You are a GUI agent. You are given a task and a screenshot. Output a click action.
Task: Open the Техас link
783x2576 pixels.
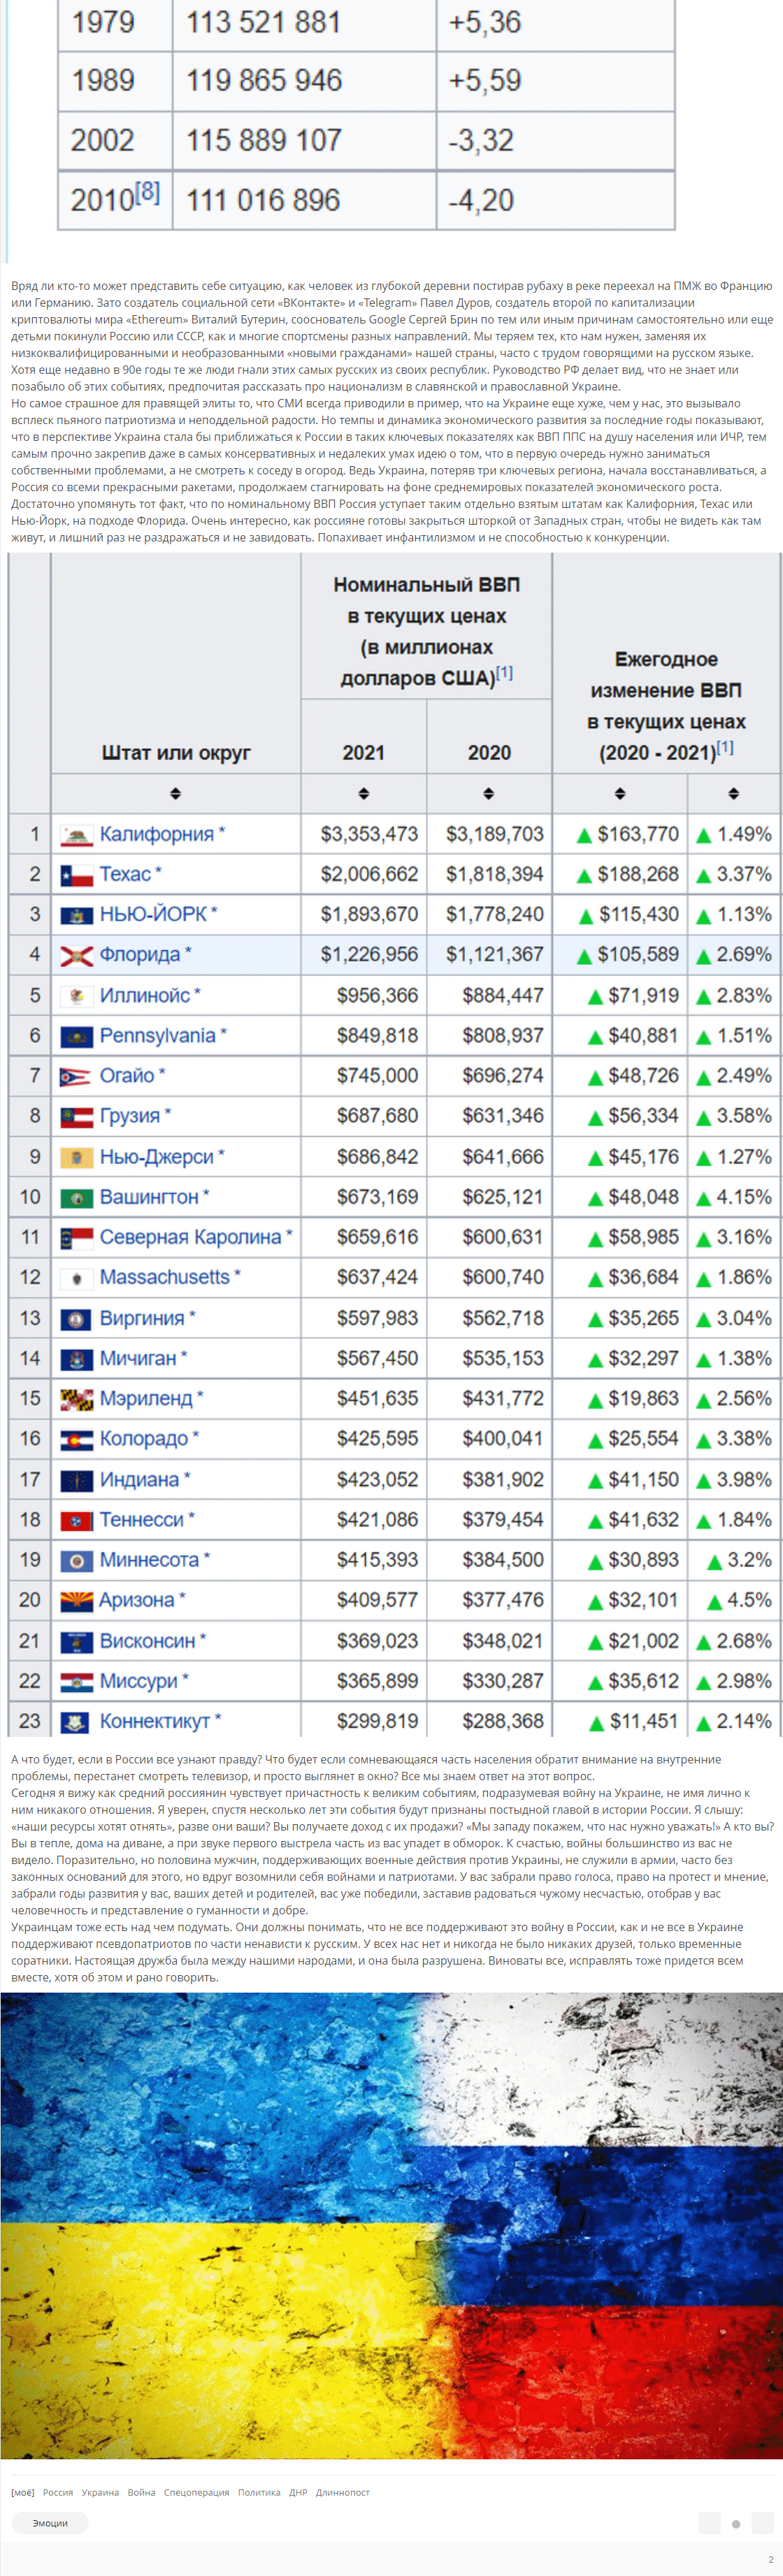(125, 874)
